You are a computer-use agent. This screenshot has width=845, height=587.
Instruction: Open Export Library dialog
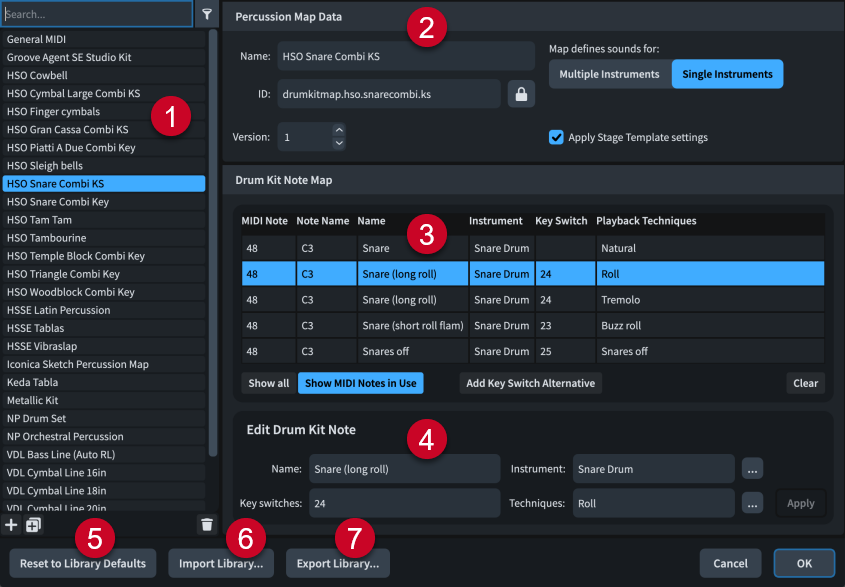click(338, 563)
